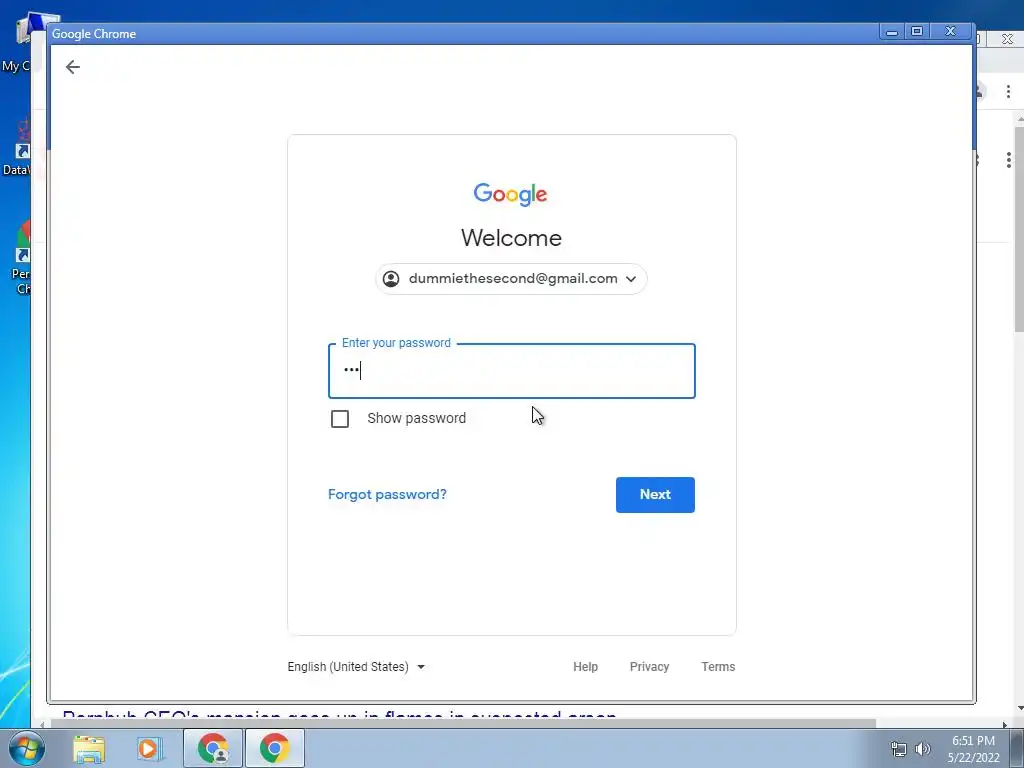Maximize the Google Chrome sign-in window
The image size is (1024, 768).
[917, 31]
